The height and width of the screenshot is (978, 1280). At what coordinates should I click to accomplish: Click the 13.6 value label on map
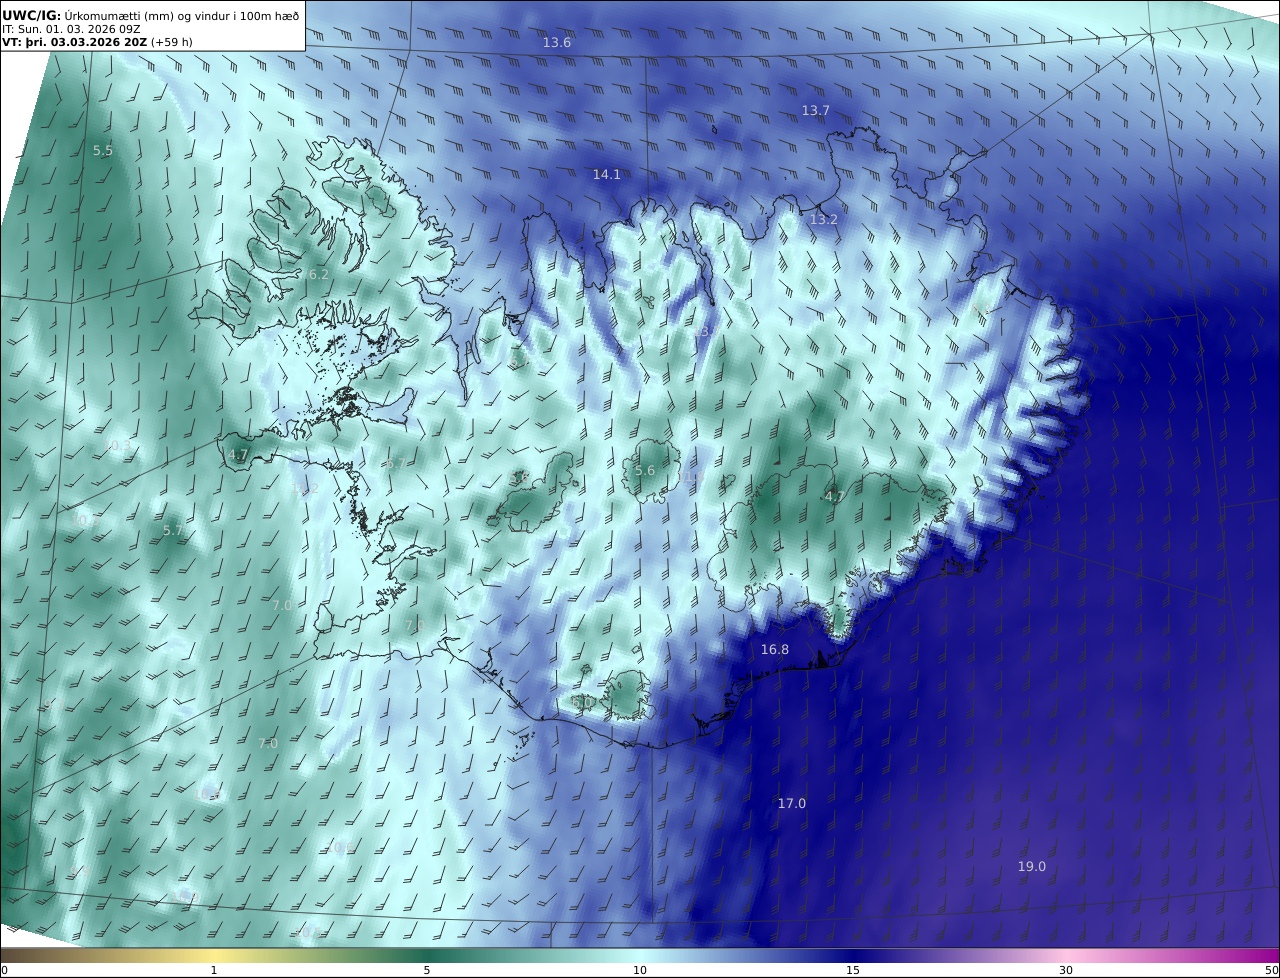pos(557,42)
